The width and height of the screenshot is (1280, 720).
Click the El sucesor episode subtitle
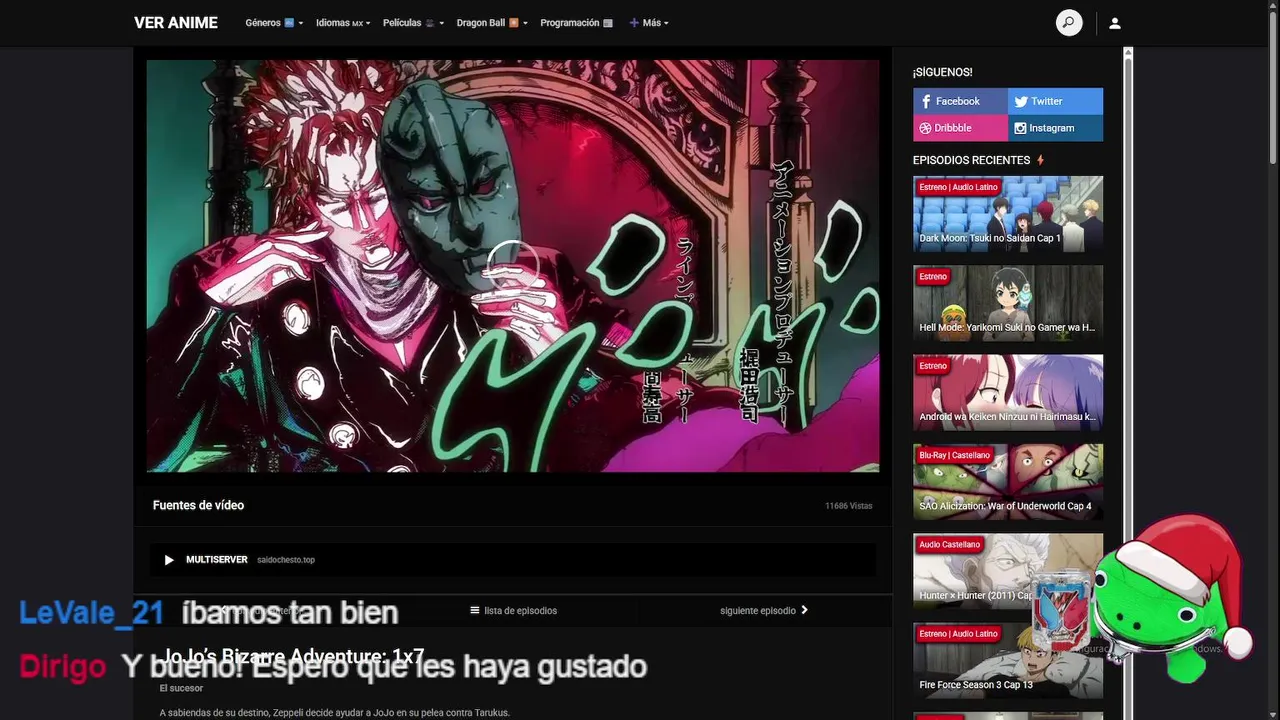(181, 688)
